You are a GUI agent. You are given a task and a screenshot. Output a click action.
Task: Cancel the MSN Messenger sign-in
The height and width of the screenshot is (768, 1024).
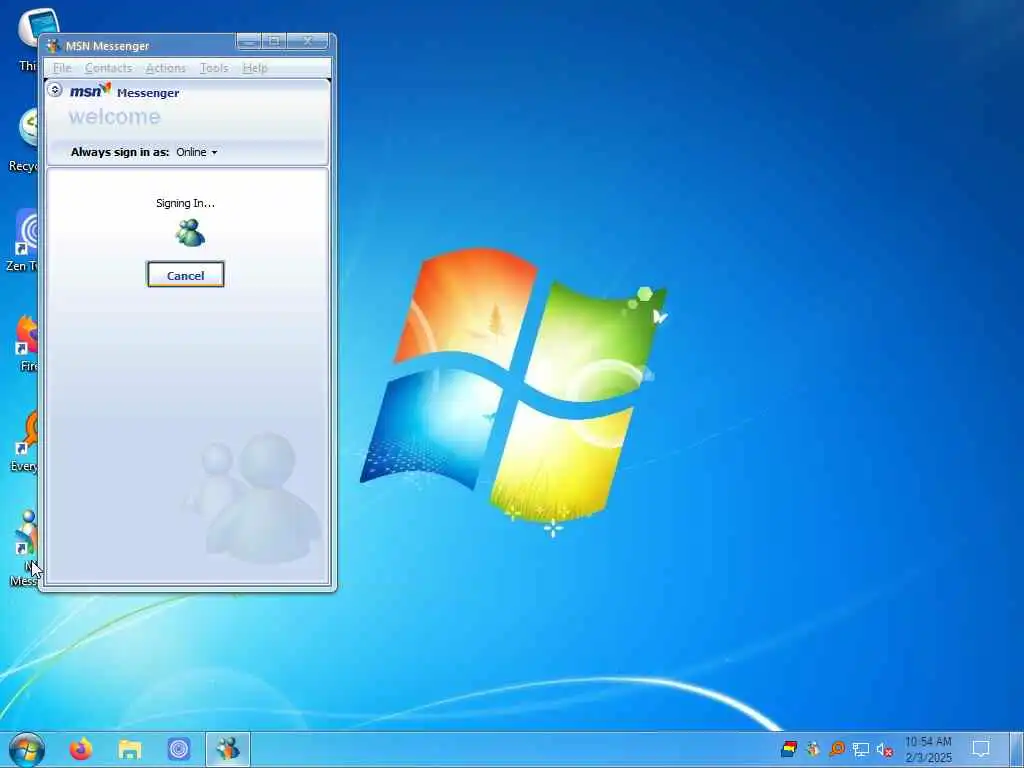pyautogui.click(x=185, y=275)
